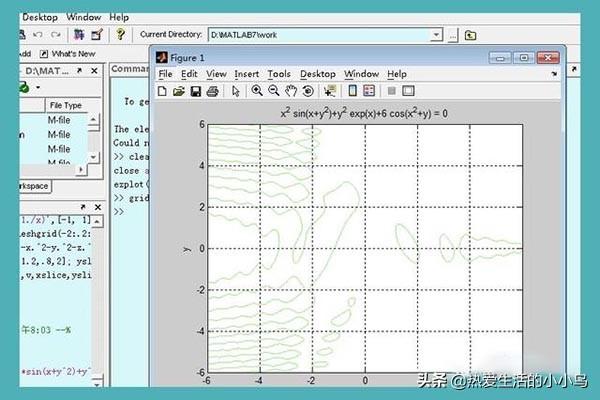Click the What's New shortcut button
The image size is (600, 400).
pyautogui.click(x=71, y=54)
